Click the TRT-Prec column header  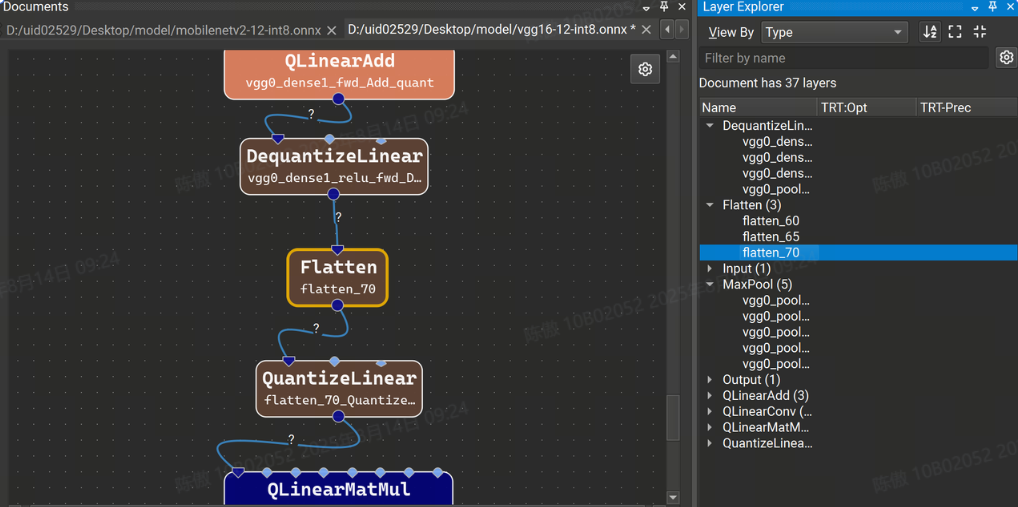(x=966, y=108)
